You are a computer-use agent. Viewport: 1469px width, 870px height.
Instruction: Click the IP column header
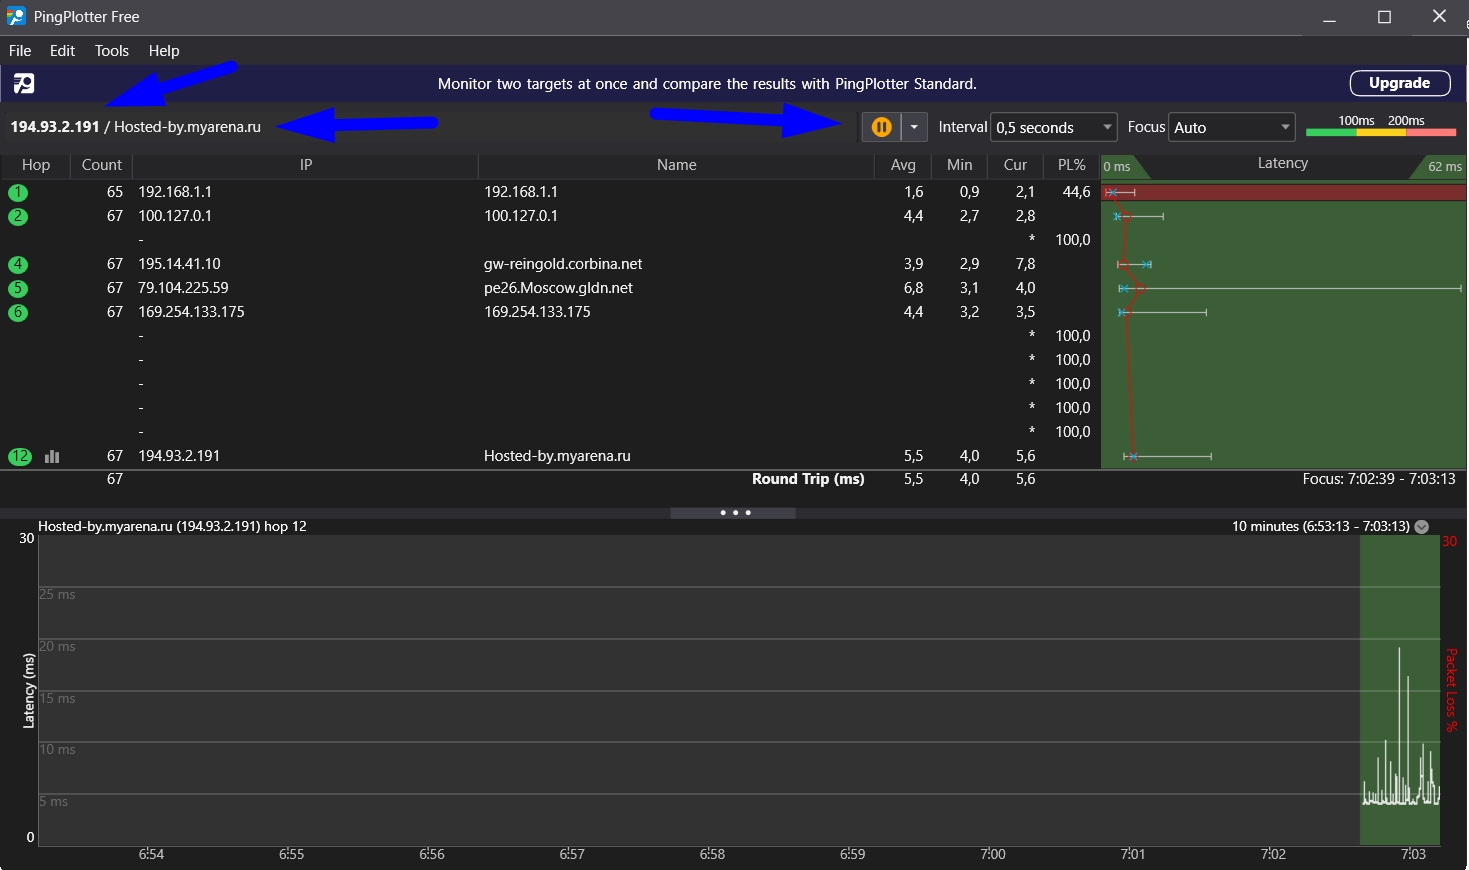click(306, 165)
